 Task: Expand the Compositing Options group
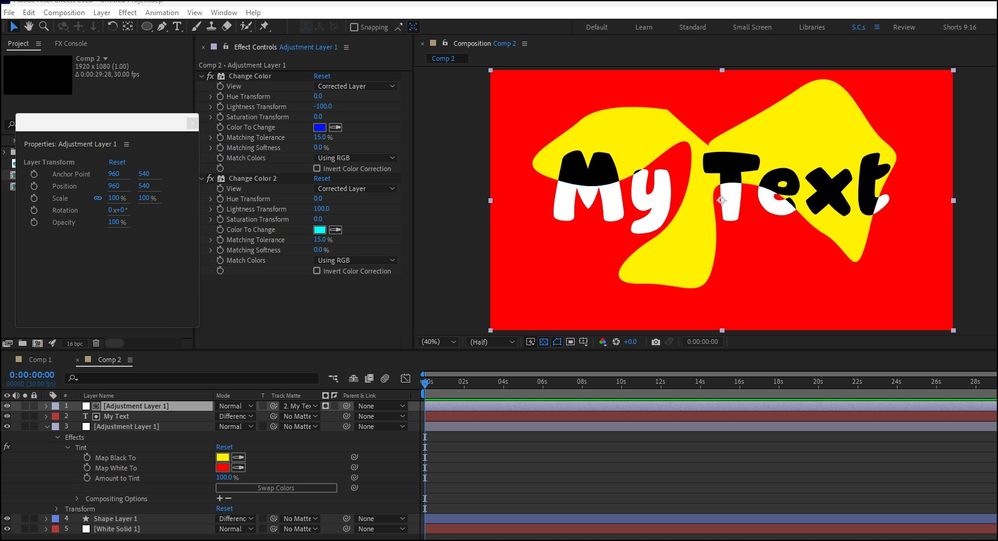pos(77,498)
